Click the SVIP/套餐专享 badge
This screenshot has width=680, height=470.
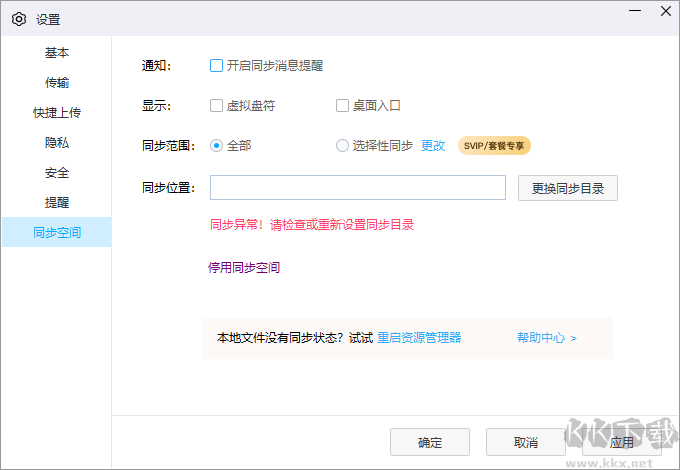(494, 146)
